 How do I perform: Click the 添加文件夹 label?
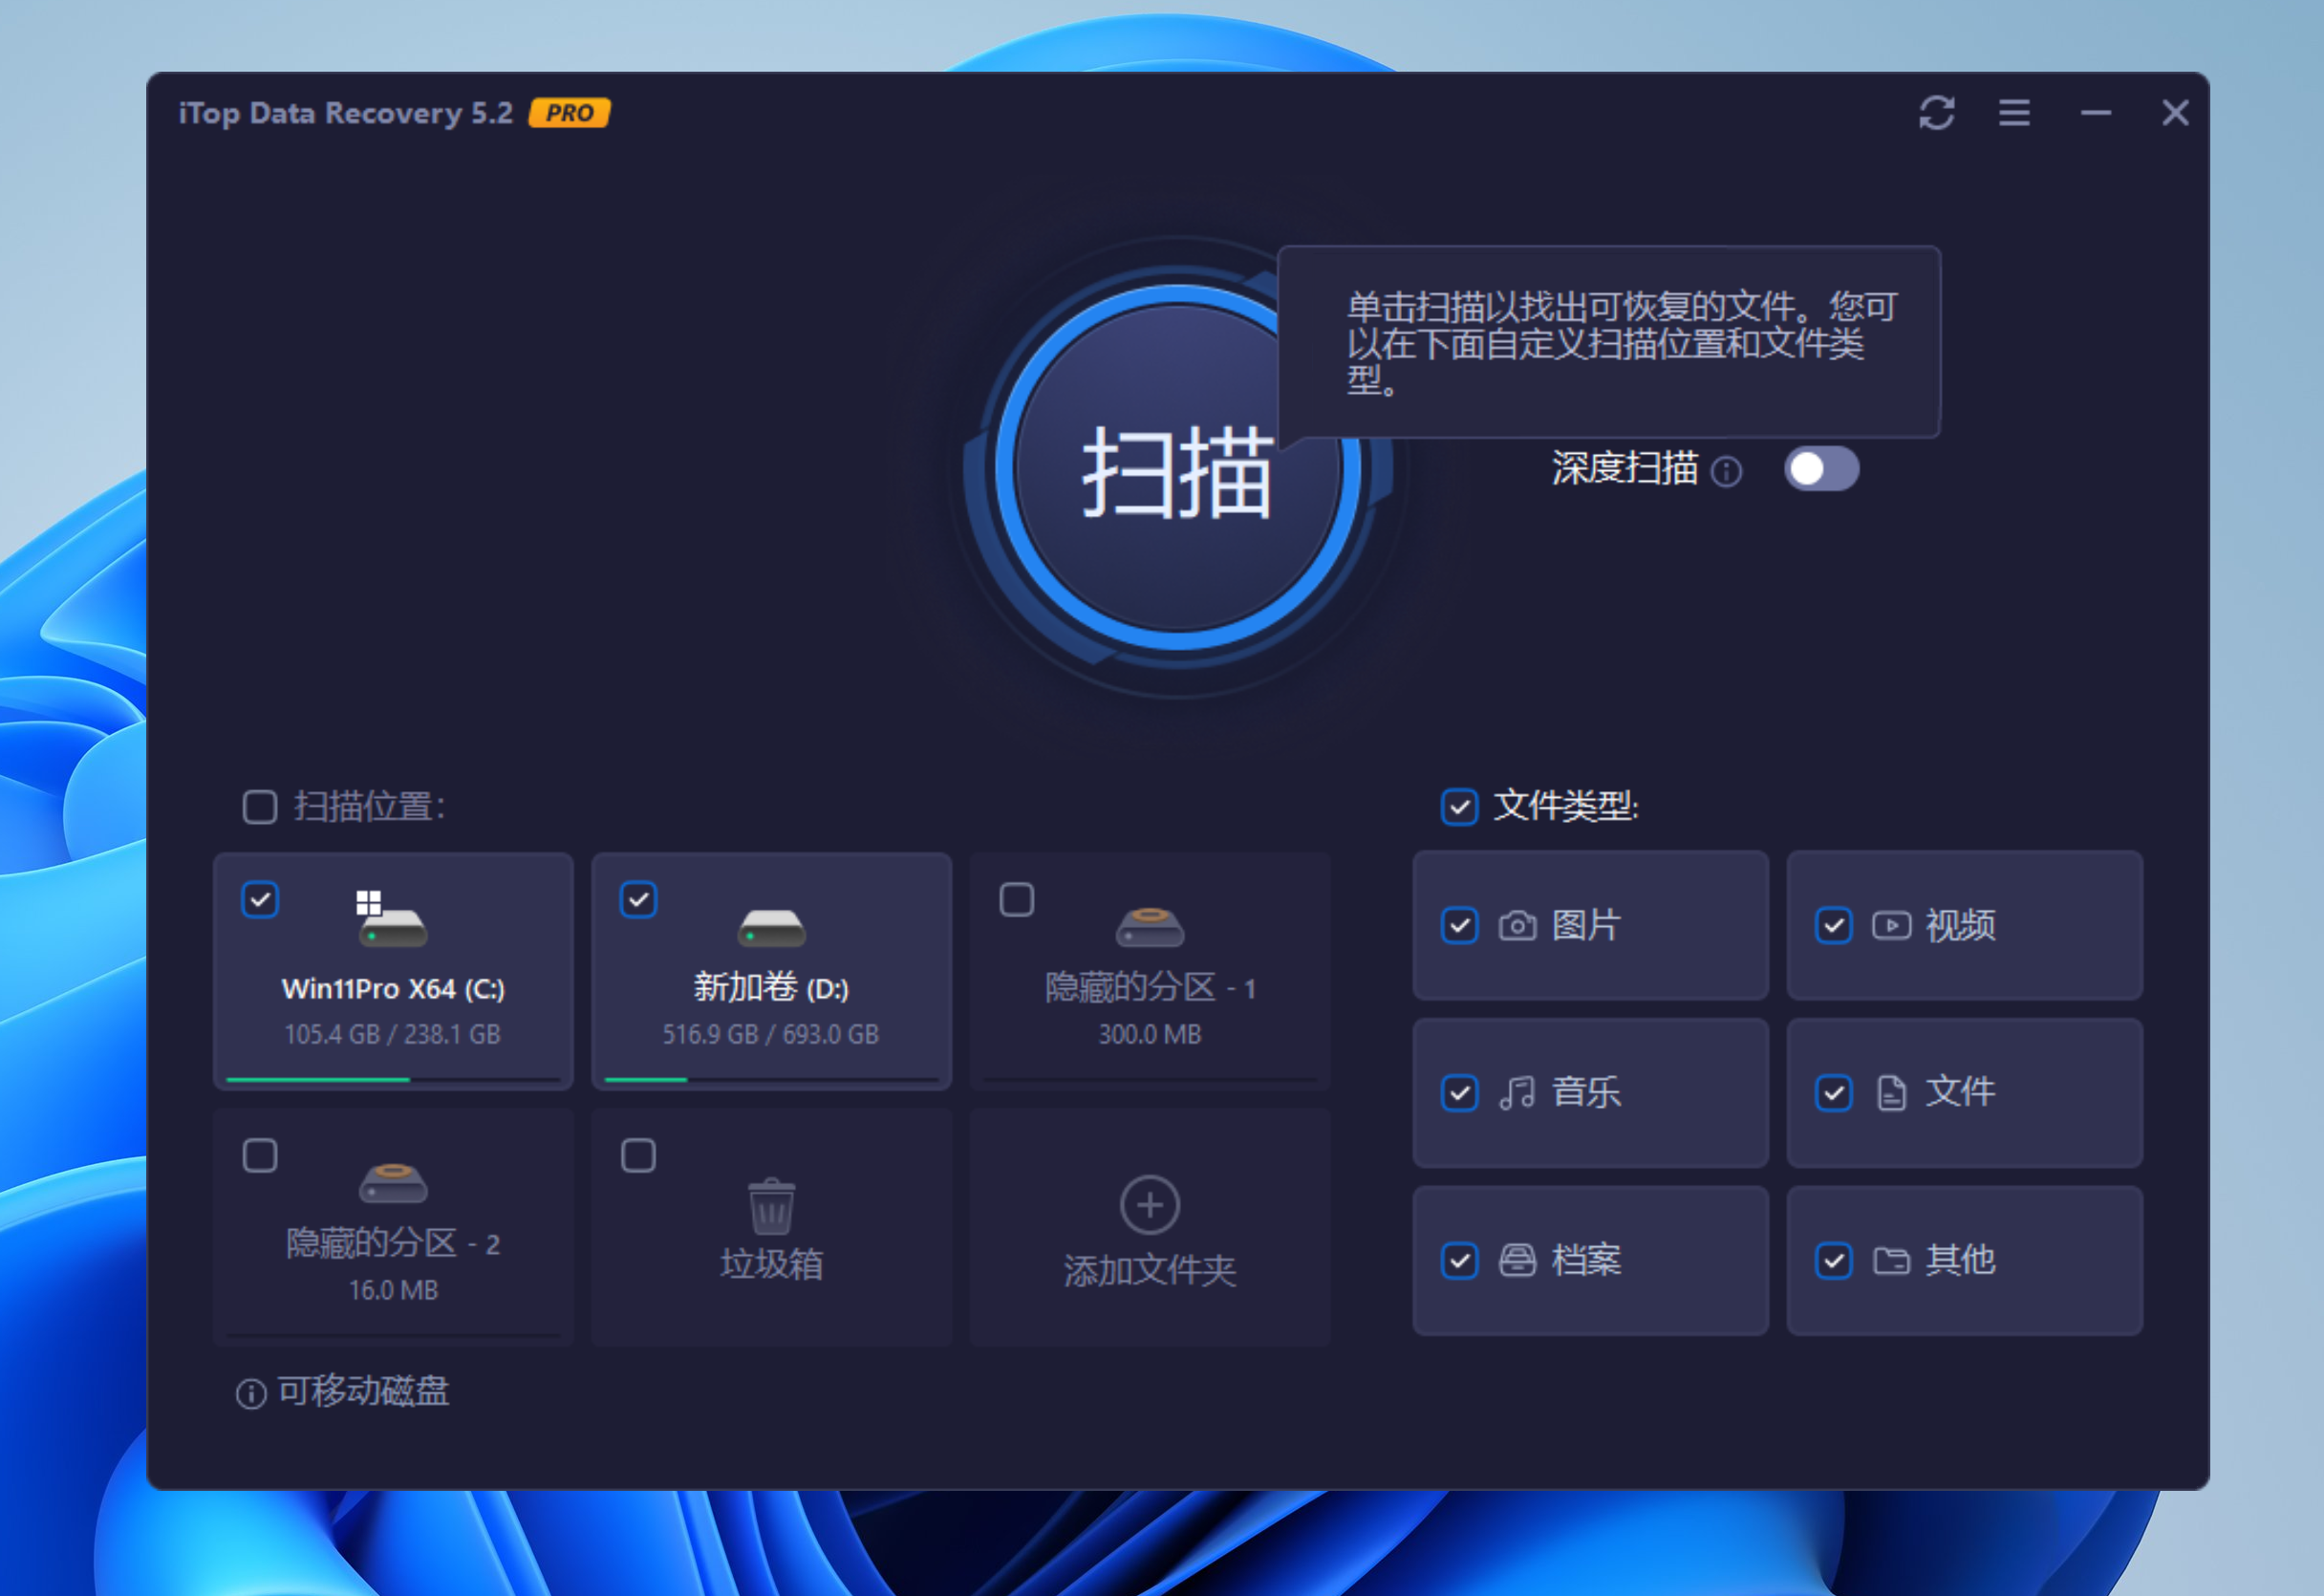point(1150,1270)
